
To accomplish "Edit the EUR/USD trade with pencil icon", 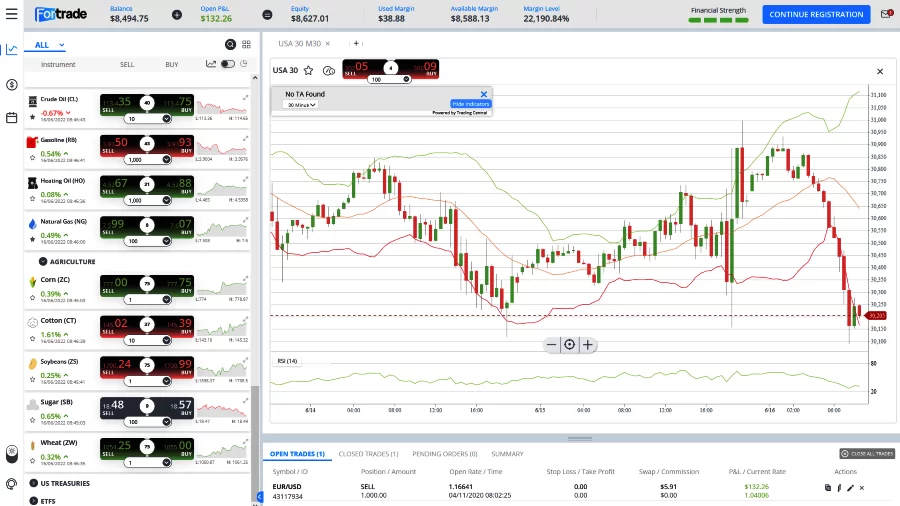I will pyautogui.click(x=850, y=488).
